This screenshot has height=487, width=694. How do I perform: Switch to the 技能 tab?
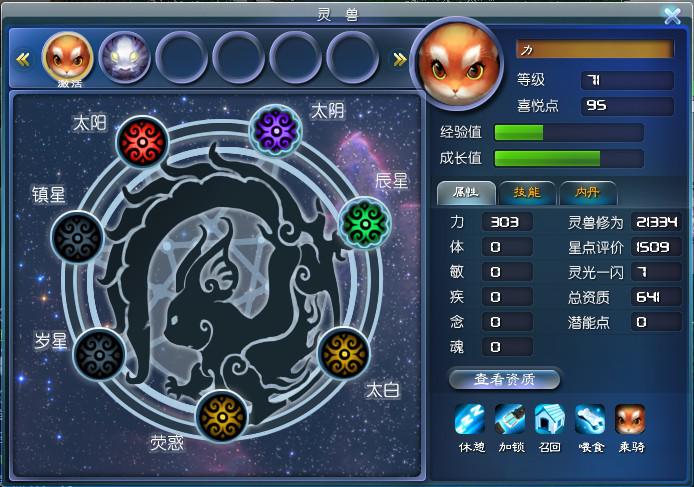pyautogui.click(x=527, y=193)
